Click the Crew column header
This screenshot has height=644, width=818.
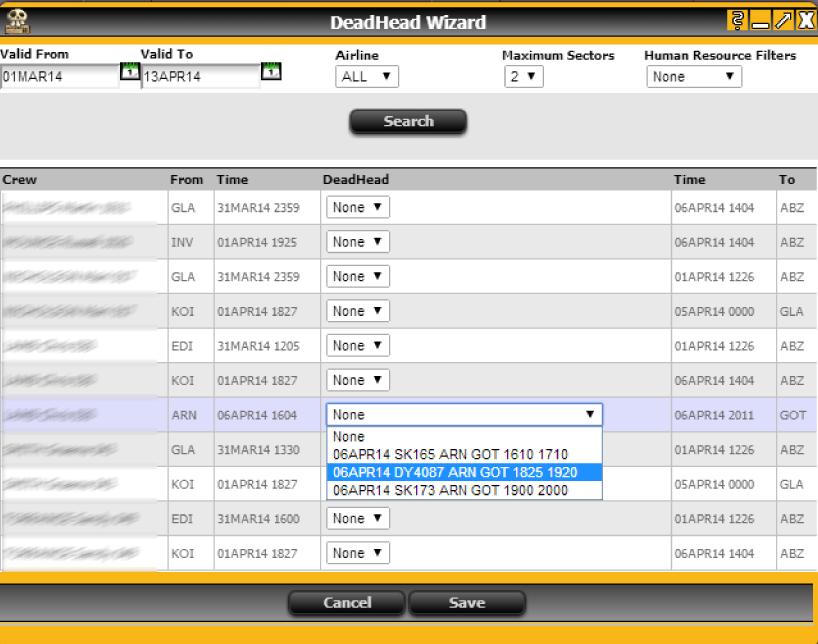(x=19, y=180)
